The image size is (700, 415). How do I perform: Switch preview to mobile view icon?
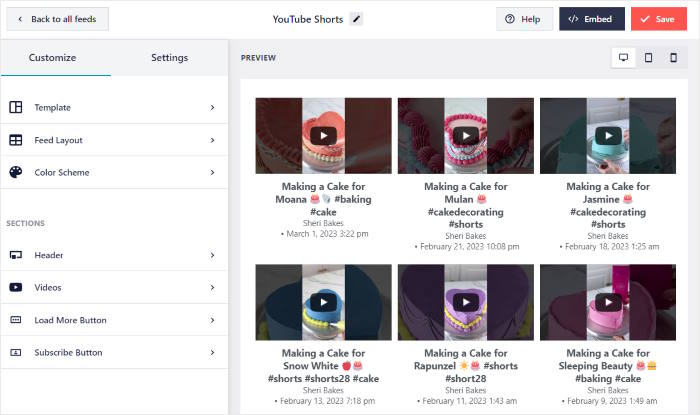pos(674,58)
